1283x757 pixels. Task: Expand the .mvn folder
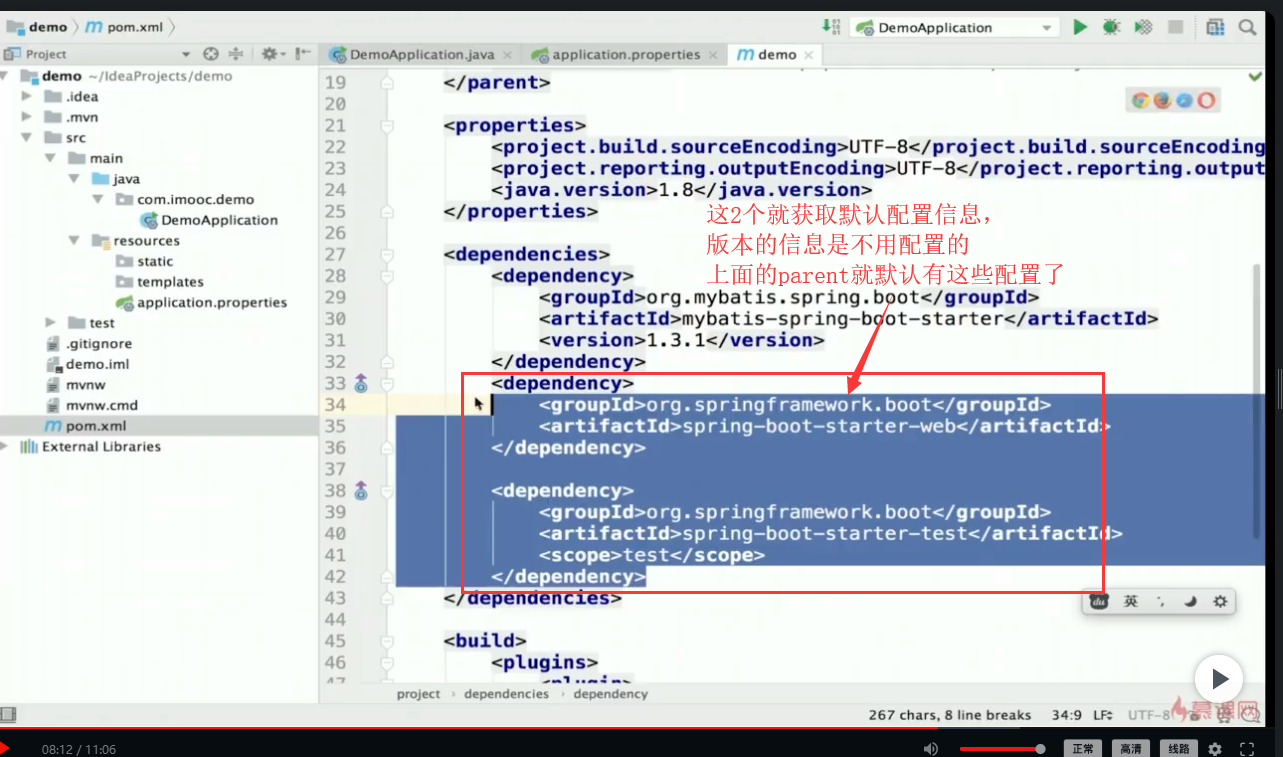pyautogui.click(x=27, y=117)
